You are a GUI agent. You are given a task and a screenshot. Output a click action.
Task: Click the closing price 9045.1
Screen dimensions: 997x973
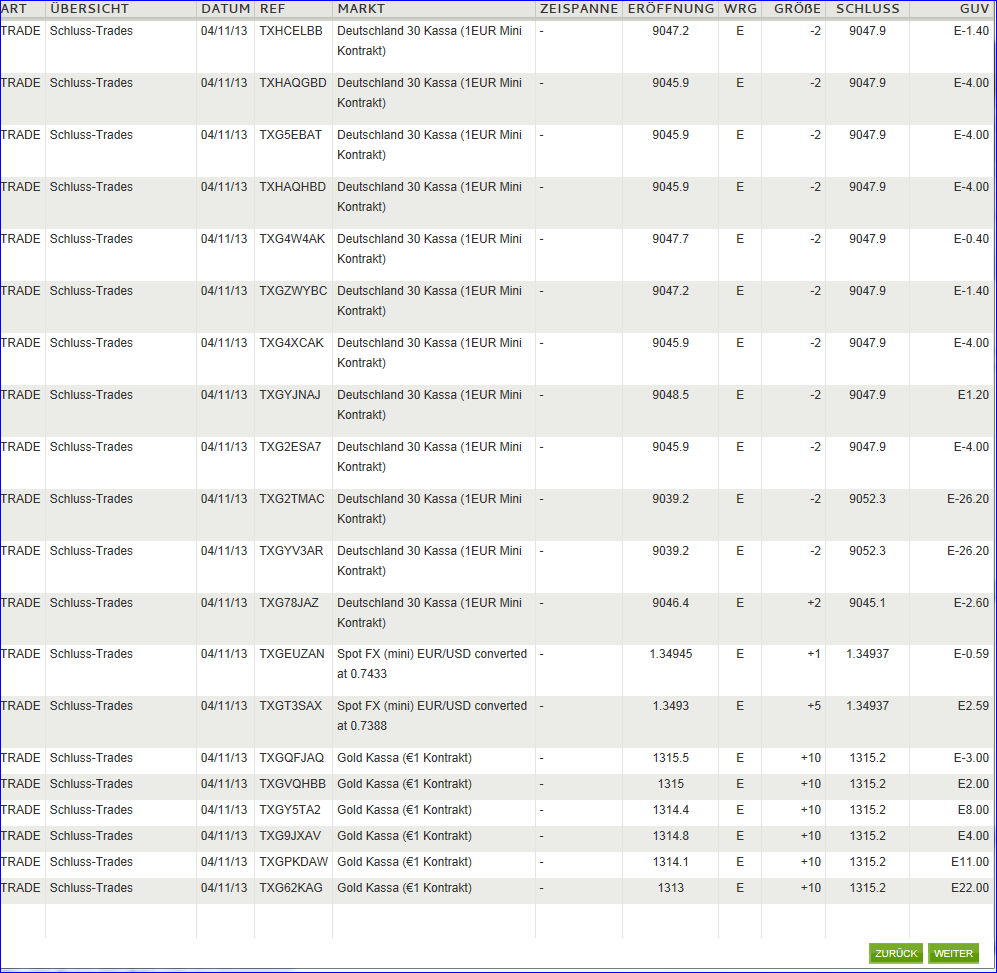tap(867, 603)
